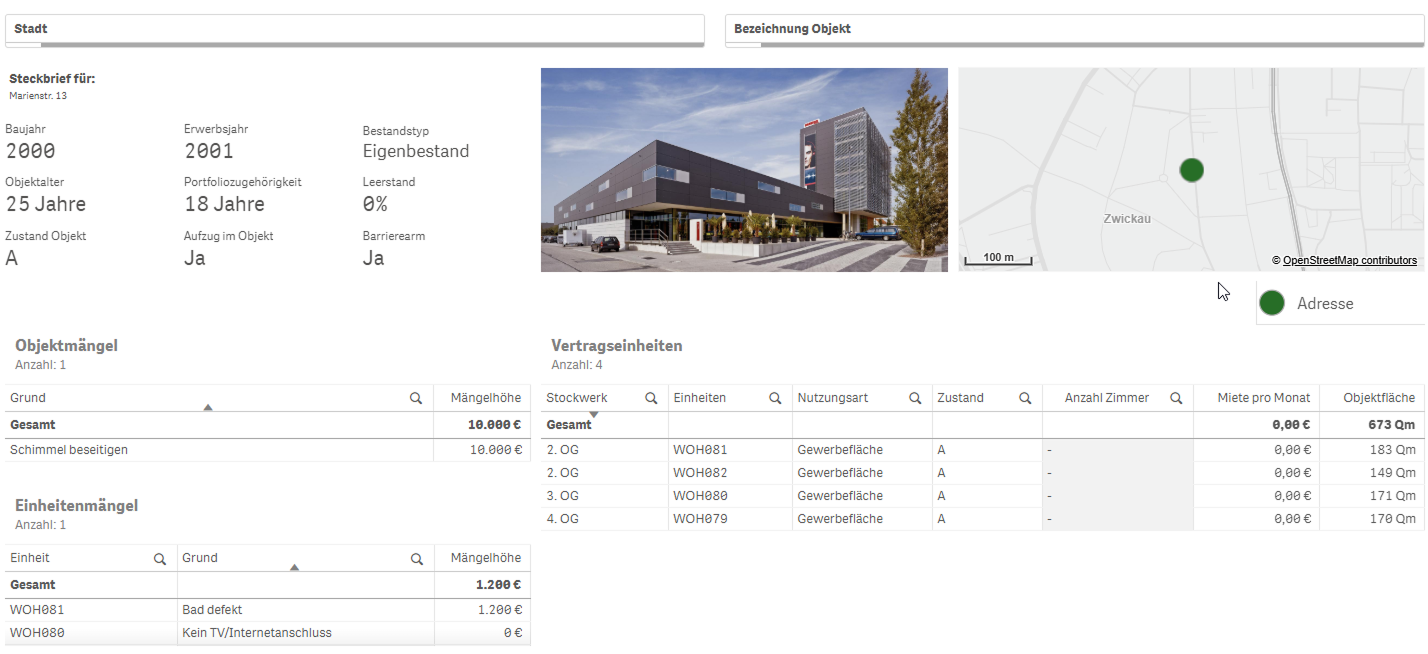Viewport: 1428px width, 654px height.
Task: Click the 183 Qm Objektfläche cell
Action: click(x=1393, y=450)
